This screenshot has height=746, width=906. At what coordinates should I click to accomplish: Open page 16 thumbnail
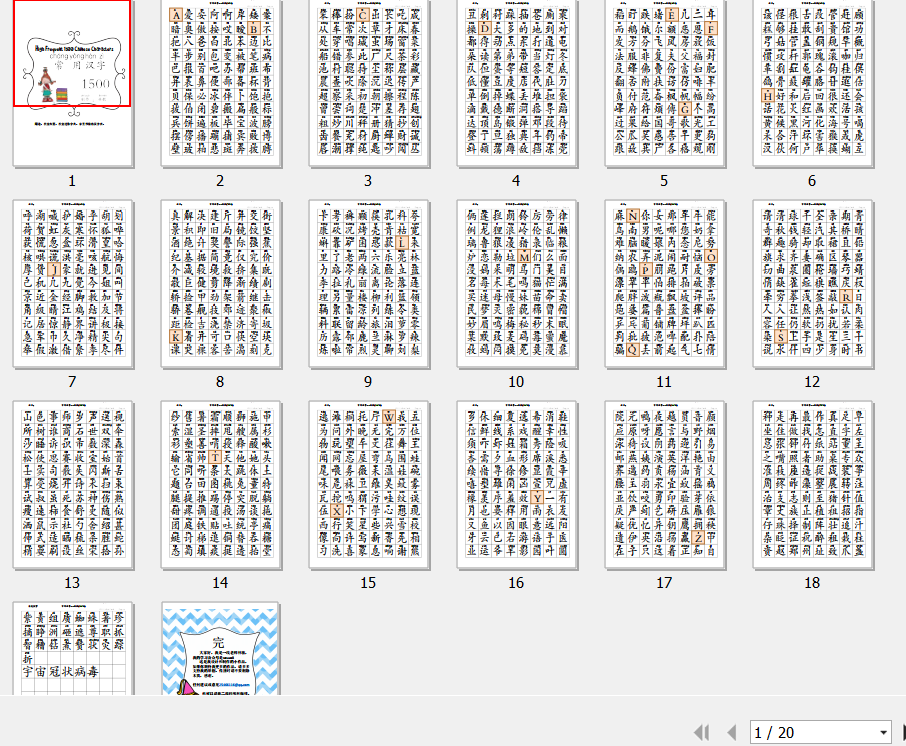(x=516, y=484)
